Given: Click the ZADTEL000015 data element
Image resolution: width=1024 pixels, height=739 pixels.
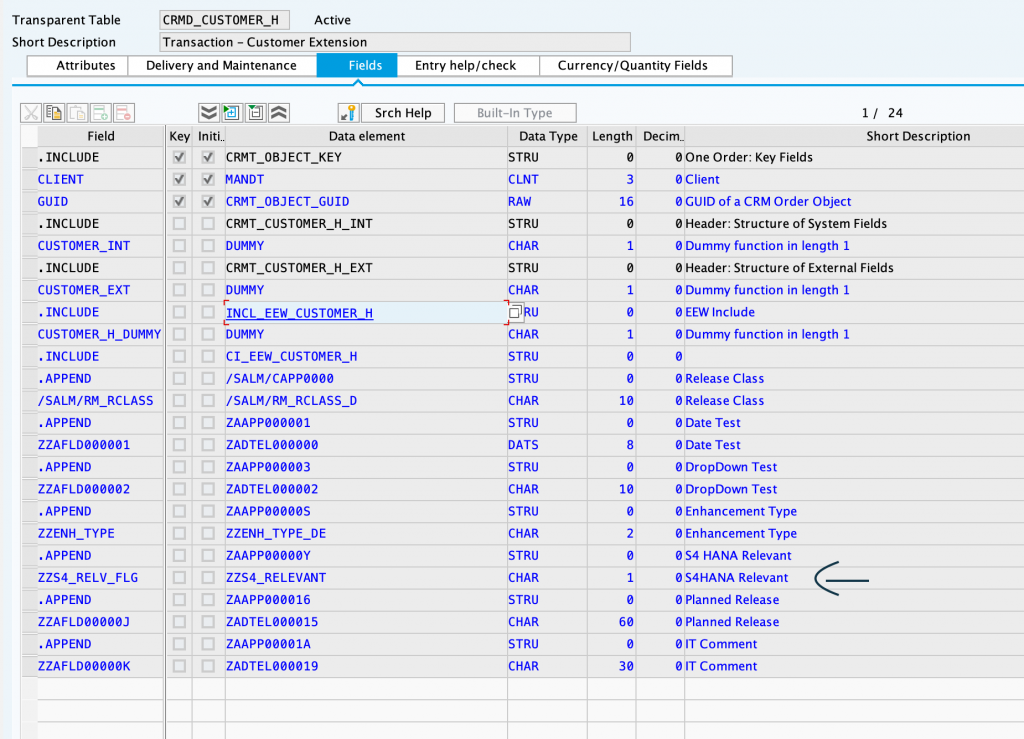Looking at the screenshot, I should tap(272, 622).
